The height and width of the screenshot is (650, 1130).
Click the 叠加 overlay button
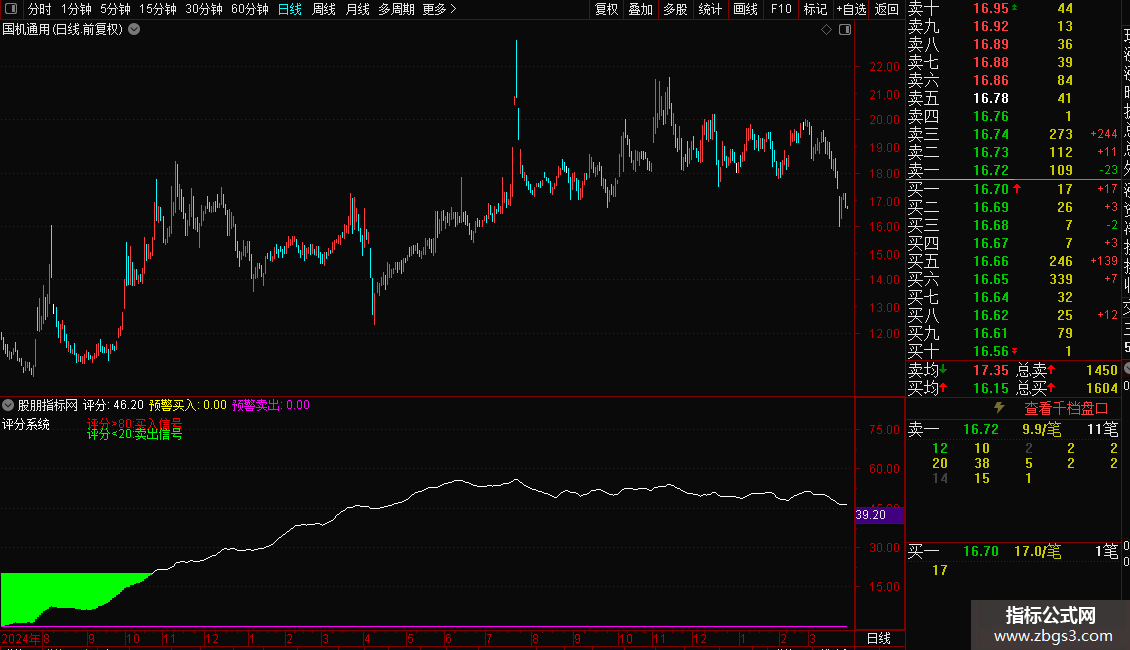(640, 9)
